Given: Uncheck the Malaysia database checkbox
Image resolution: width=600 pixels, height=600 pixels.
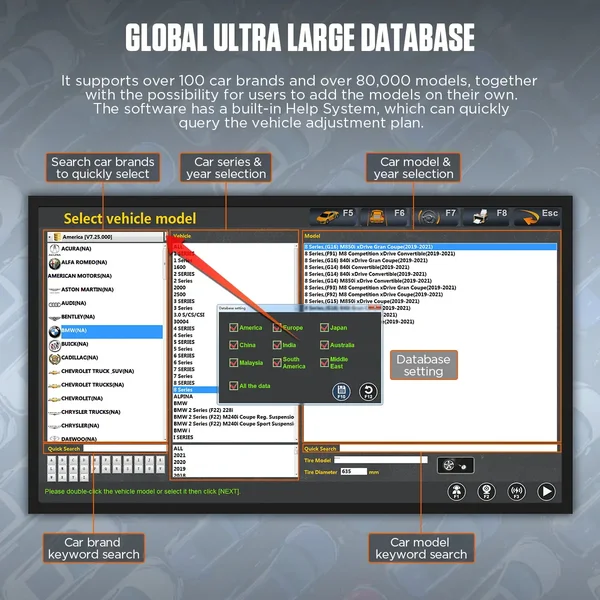Looking at the screenshot, I should pos(233,362).
